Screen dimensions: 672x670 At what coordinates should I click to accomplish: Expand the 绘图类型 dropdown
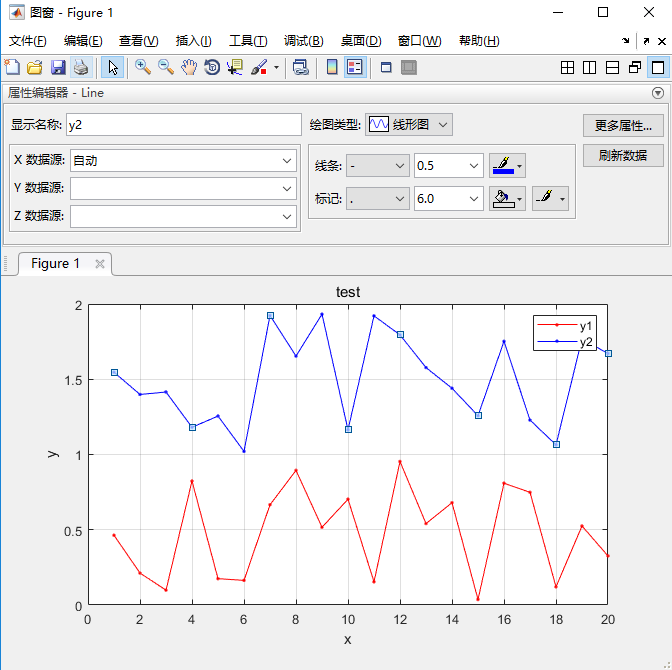(409, 125)
